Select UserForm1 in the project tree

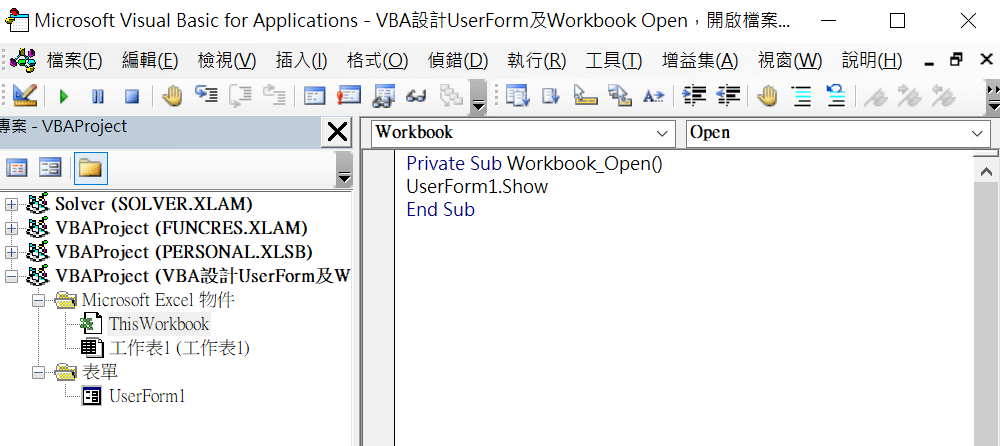(x=147, y=396)
